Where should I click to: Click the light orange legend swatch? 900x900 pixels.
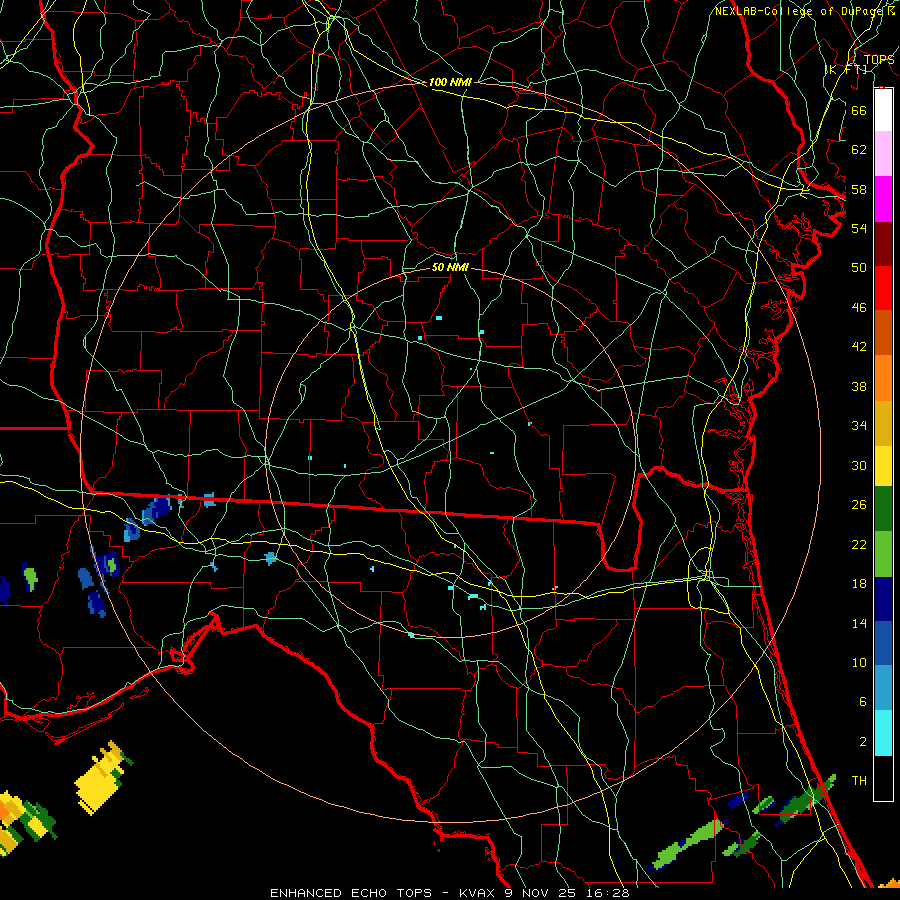[883, 378]
